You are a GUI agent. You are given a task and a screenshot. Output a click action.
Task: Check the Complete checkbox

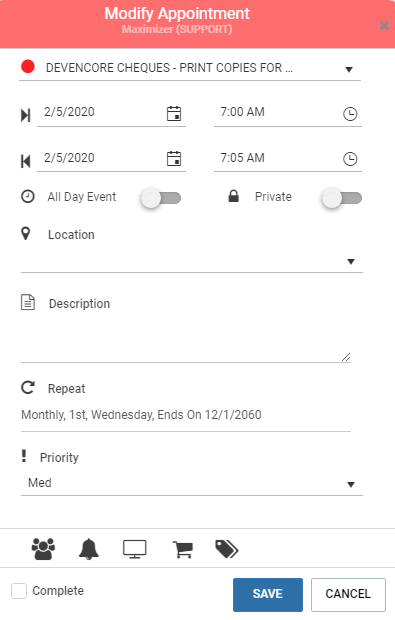tap(19, 591)
